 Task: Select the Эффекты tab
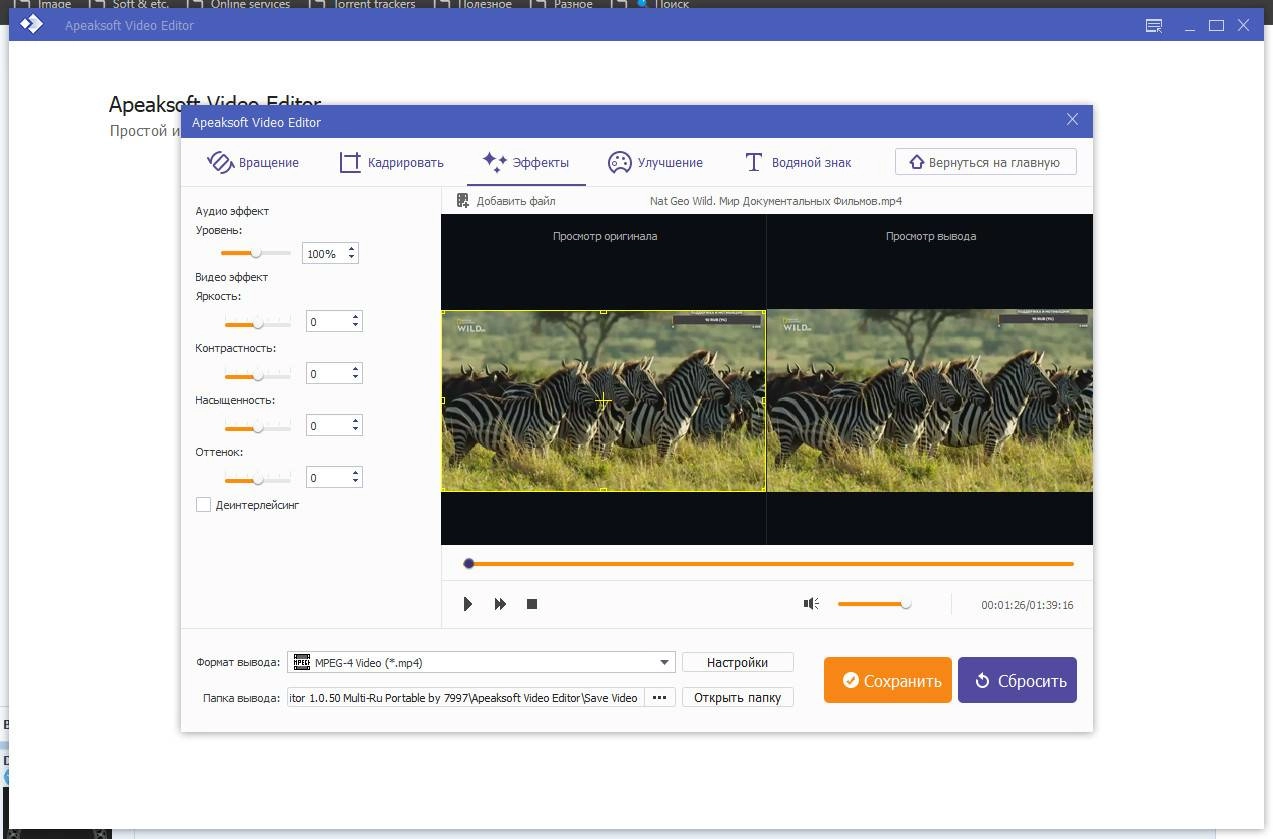pos(526,162)
